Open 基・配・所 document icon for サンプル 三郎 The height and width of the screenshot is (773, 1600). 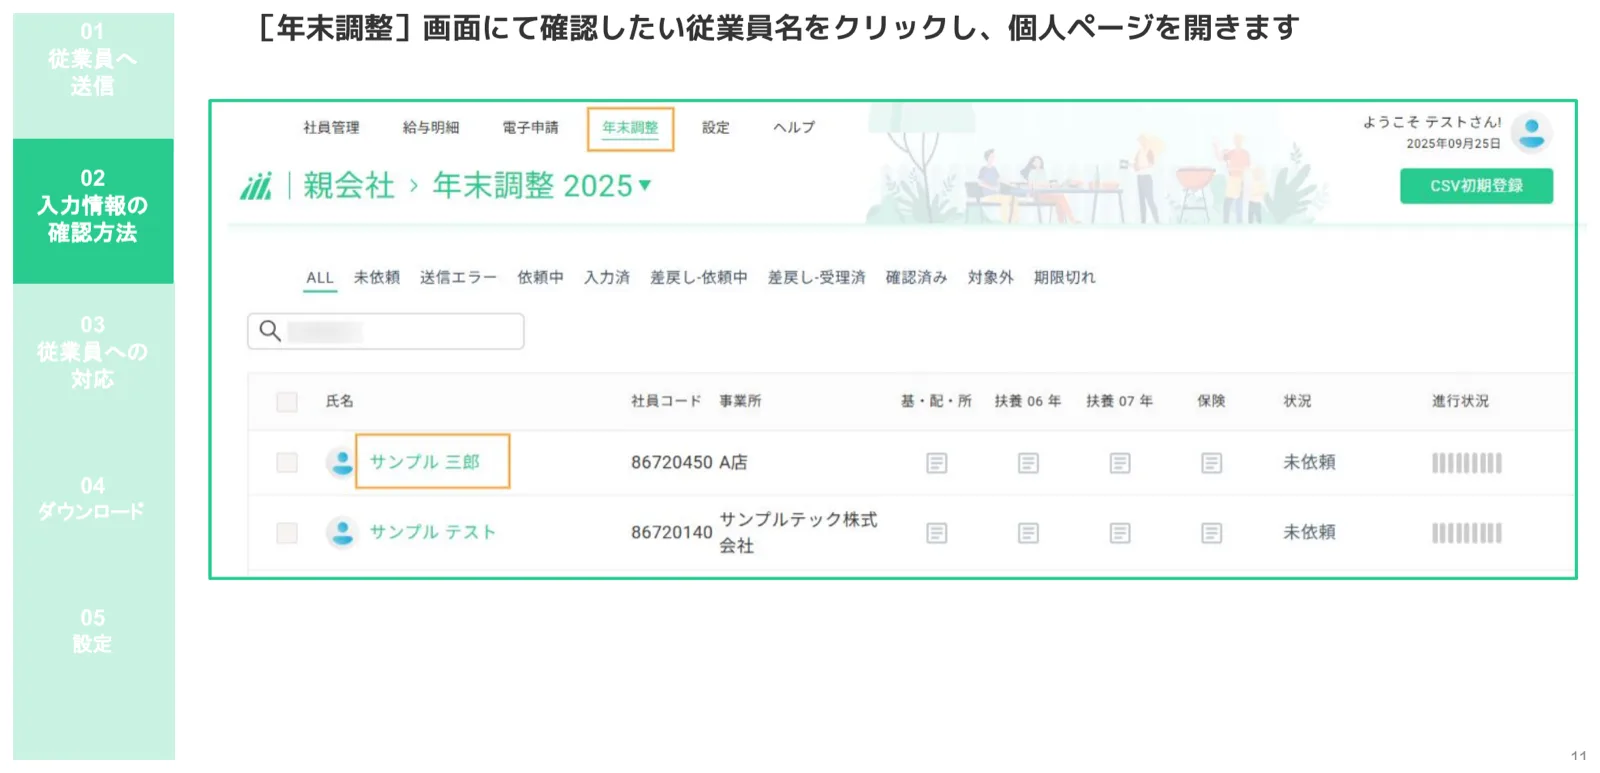point(937,463)
